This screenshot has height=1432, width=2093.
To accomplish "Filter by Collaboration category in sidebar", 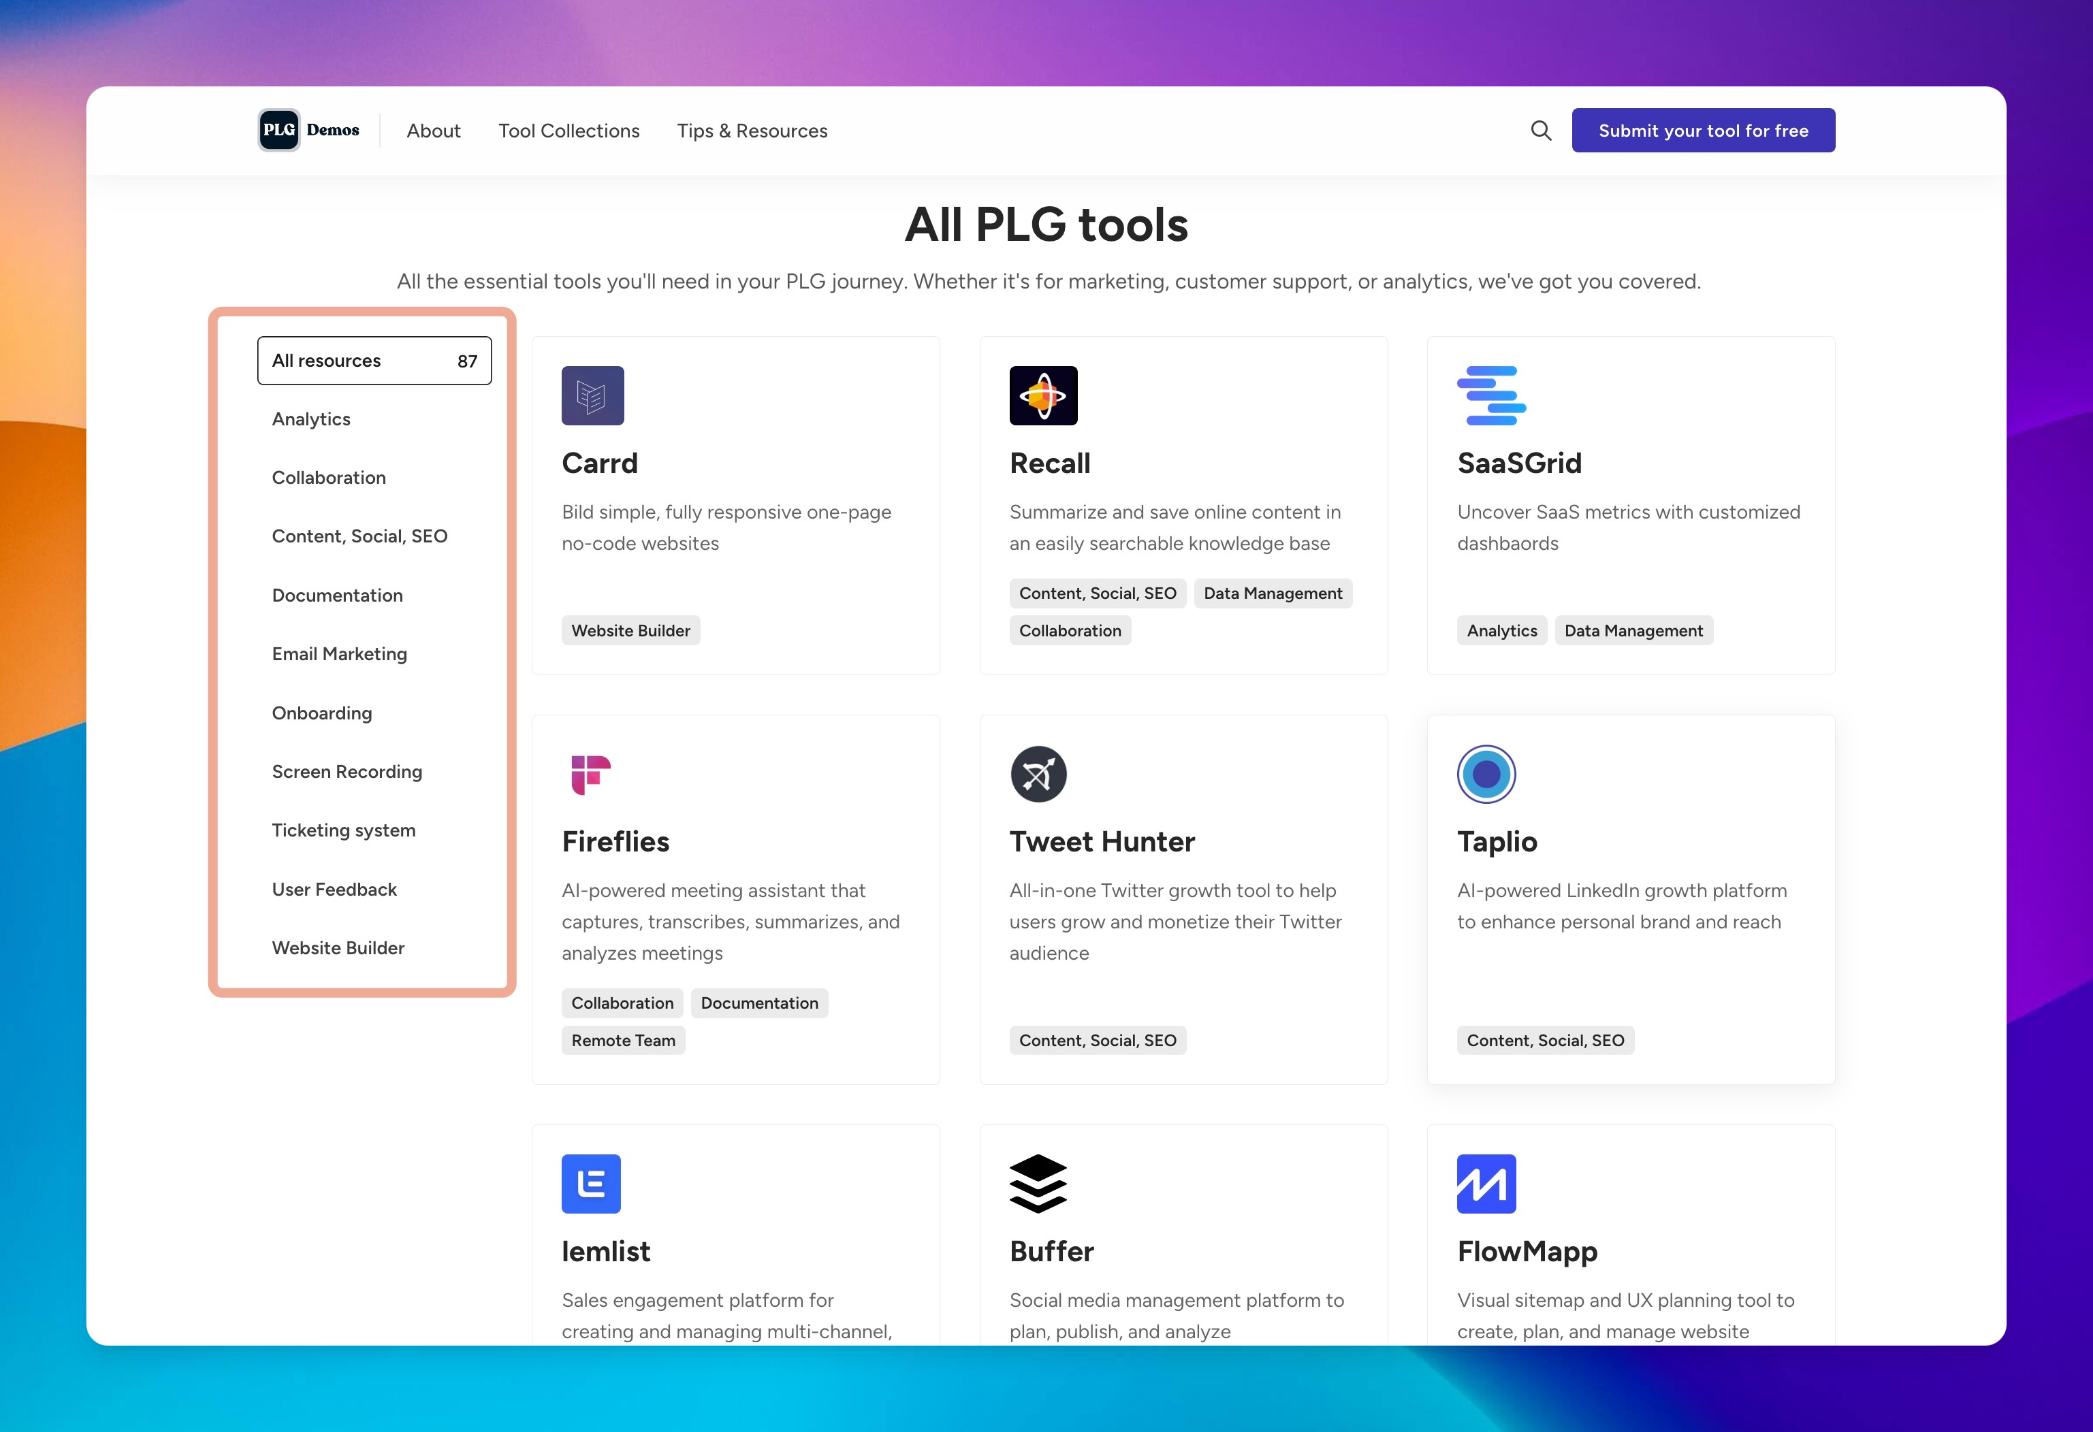I will pyautogui.click(x=329, y=478).
